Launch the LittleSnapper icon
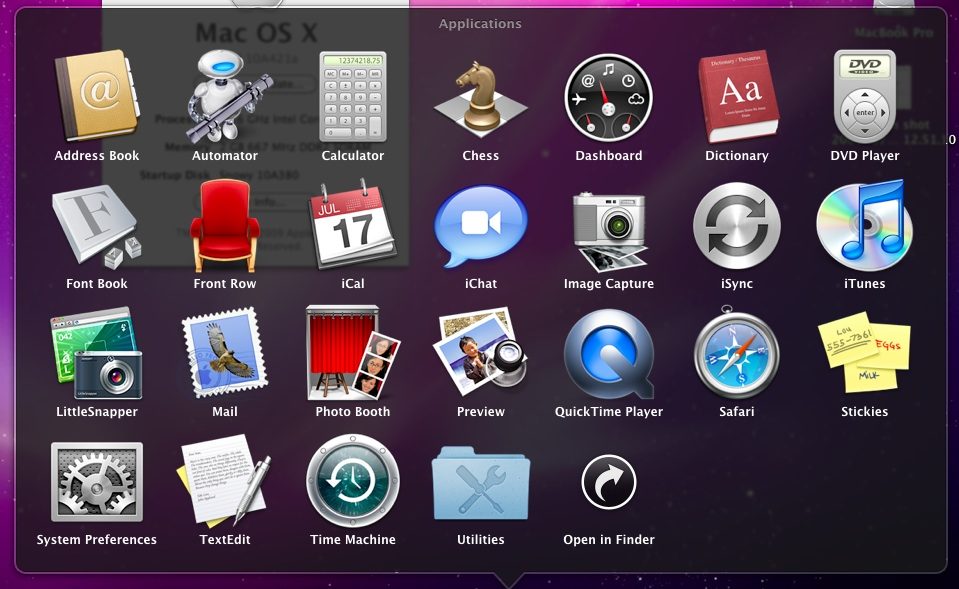Screen dimensions: 959x589 [x=97, y=354]
